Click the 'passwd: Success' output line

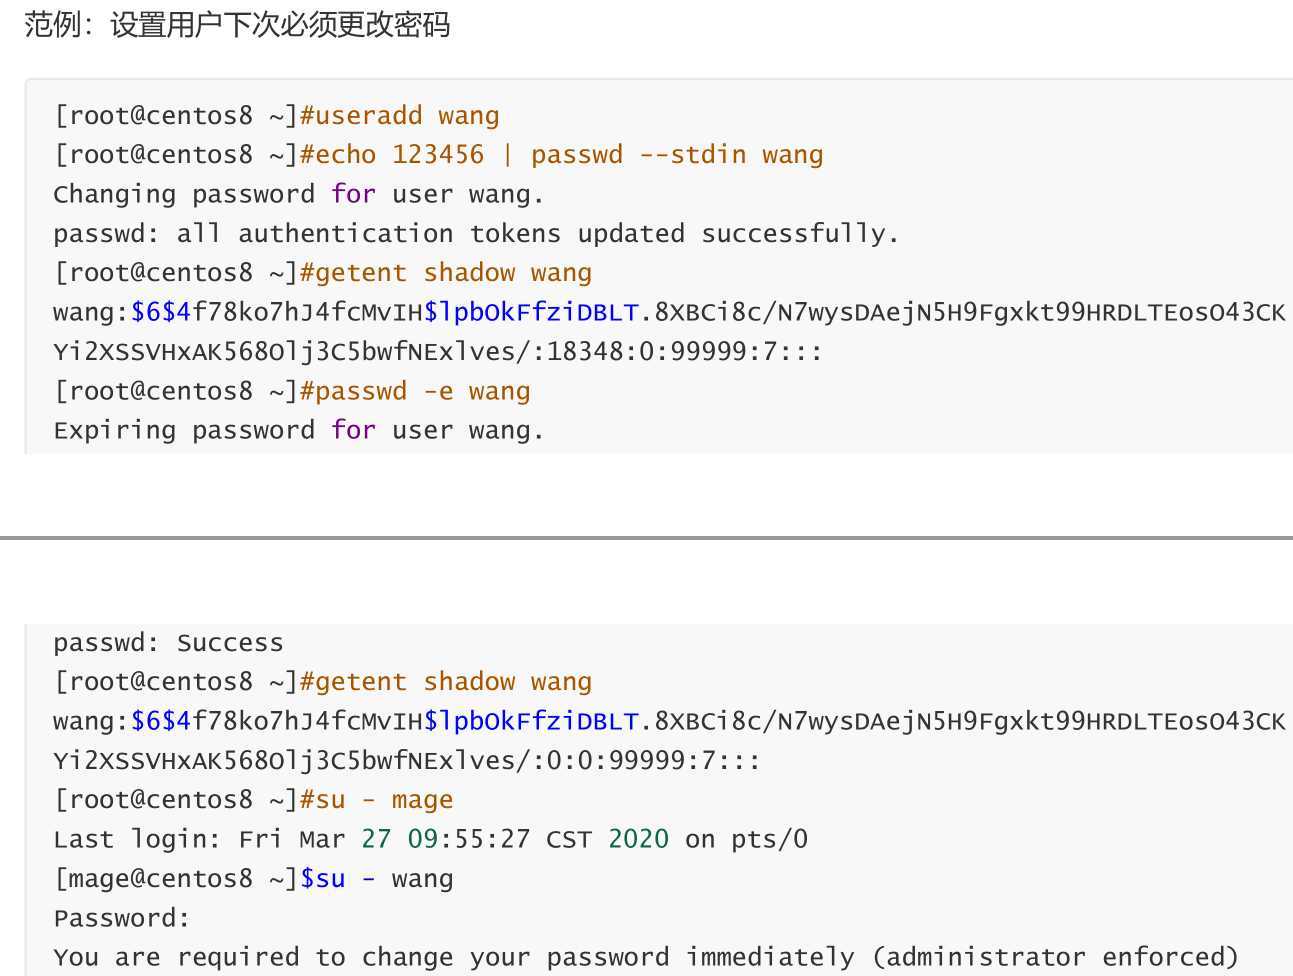(168, 643)
